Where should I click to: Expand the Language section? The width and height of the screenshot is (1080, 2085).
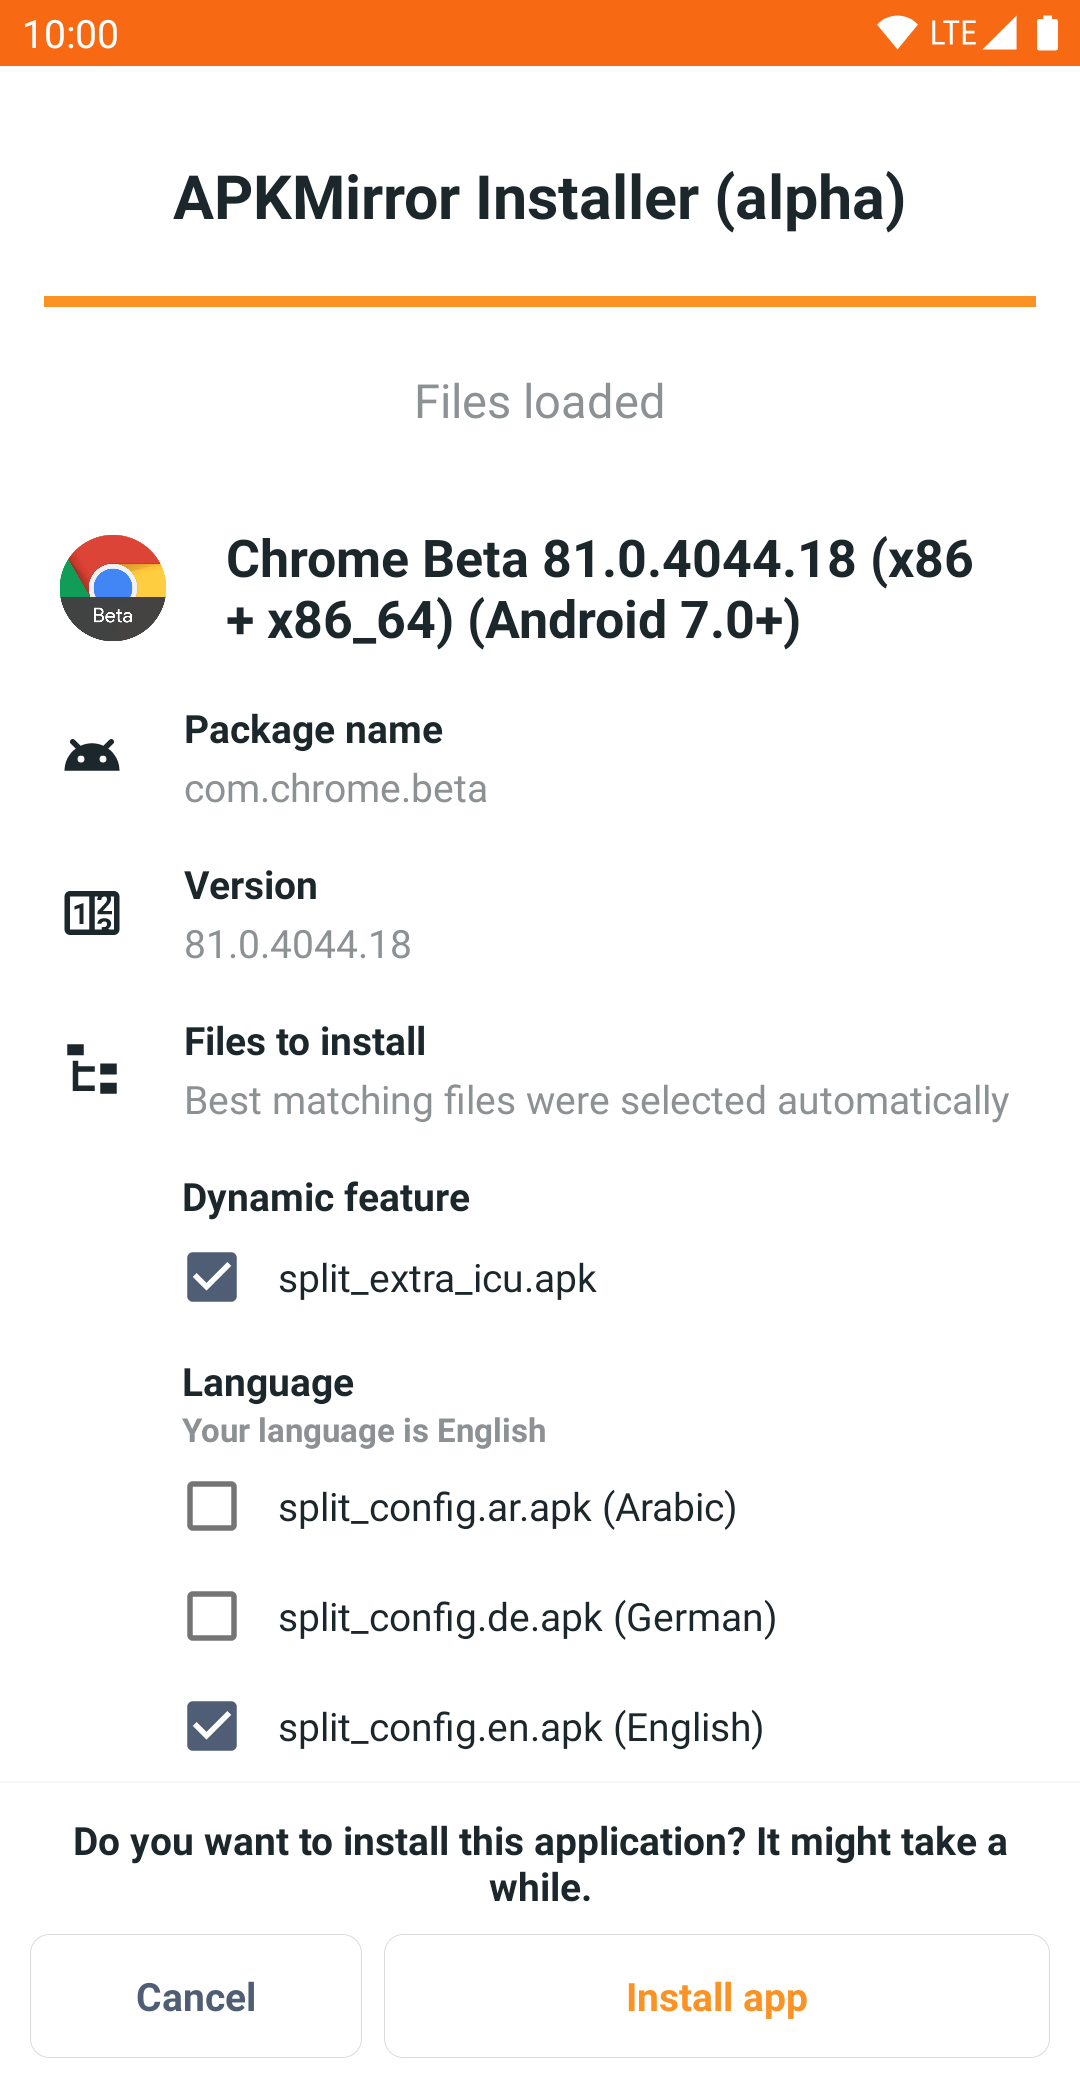coord(267,1382)
